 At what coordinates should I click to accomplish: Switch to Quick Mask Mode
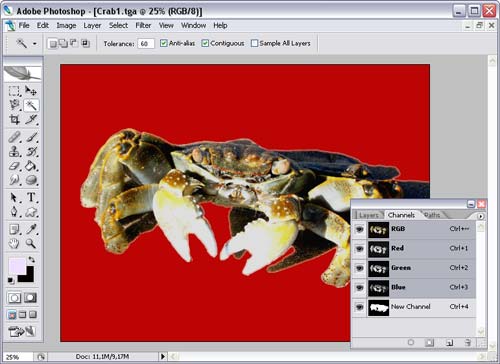tap(30, 297)
